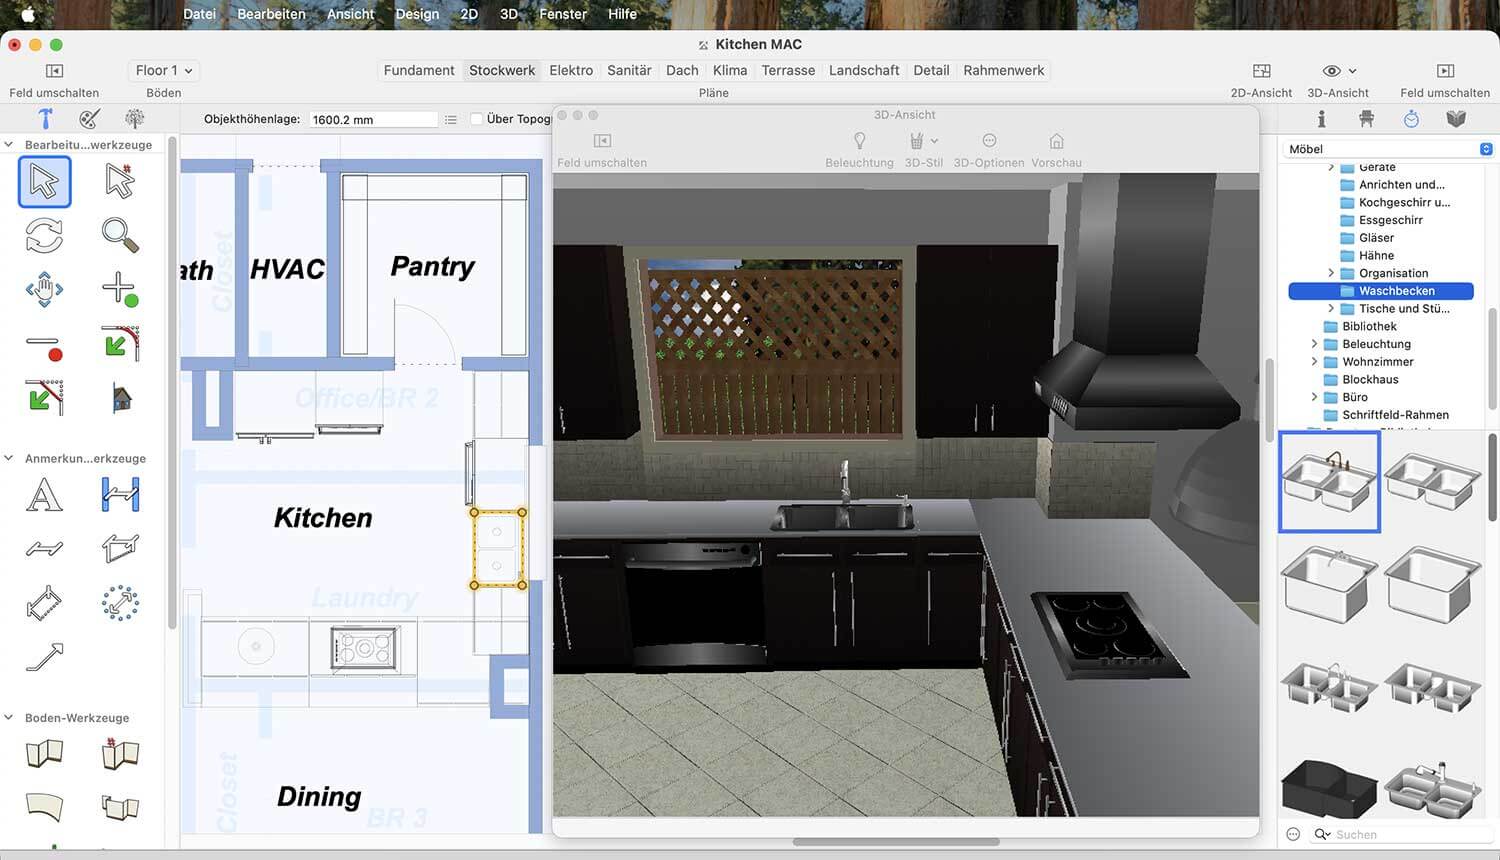Collapse the Anmerkun...erkzeuge section
Screen dimensions: 1500x860
9,459
